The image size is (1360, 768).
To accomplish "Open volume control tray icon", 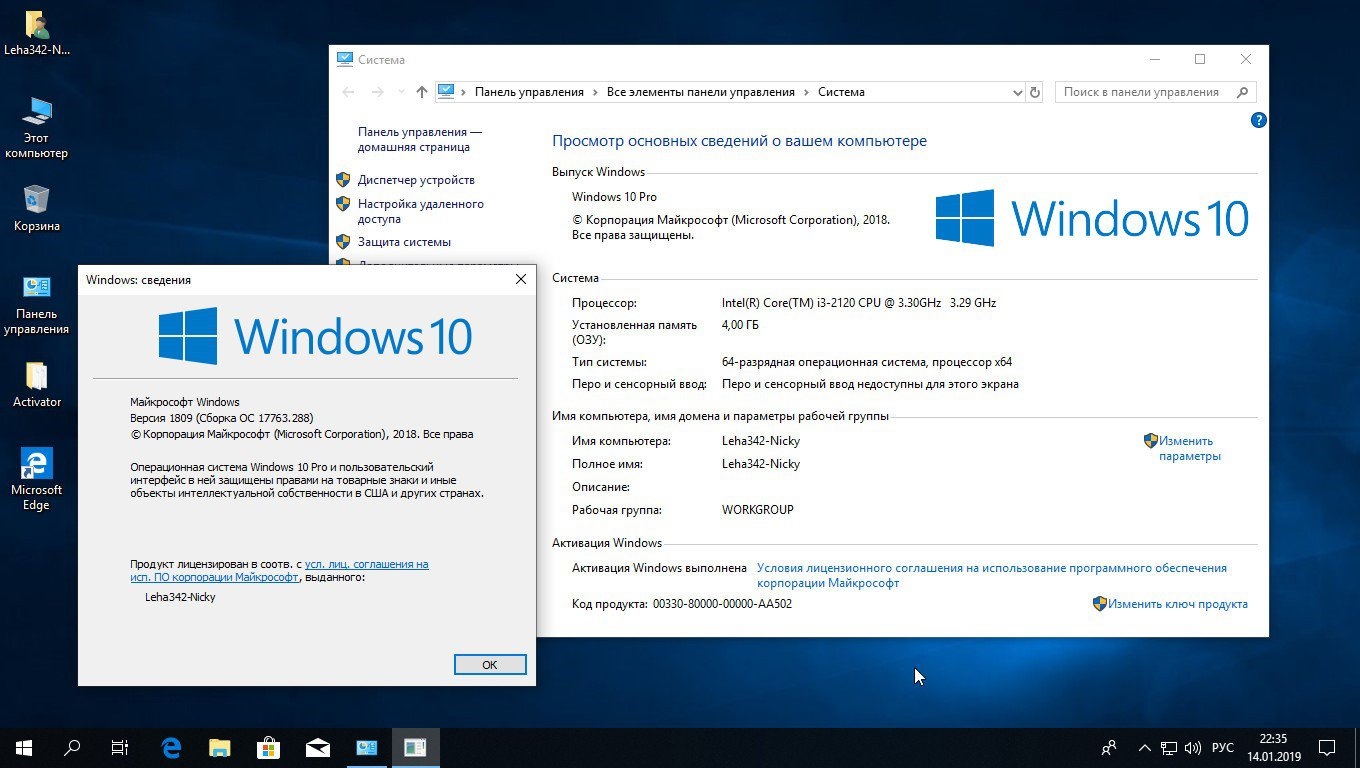I will click(1192, 747).
